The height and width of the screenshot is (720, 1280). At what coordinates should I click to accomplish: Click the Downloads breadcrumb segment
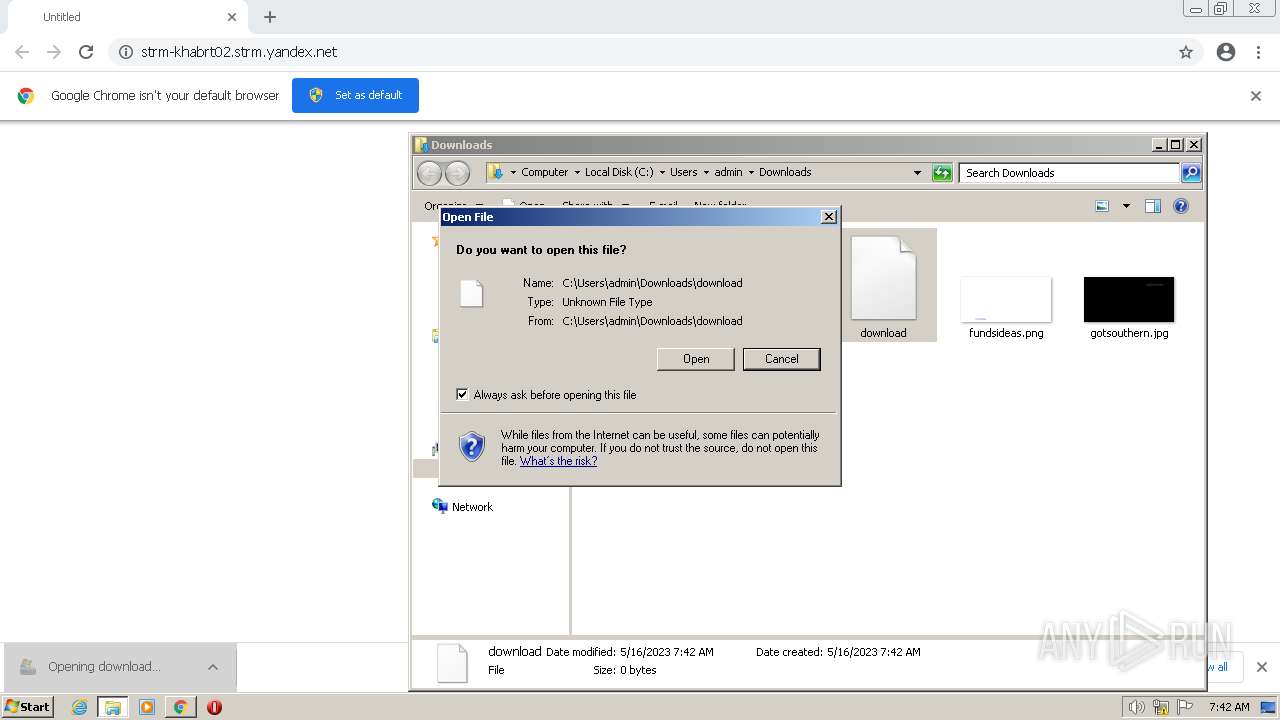785,172
